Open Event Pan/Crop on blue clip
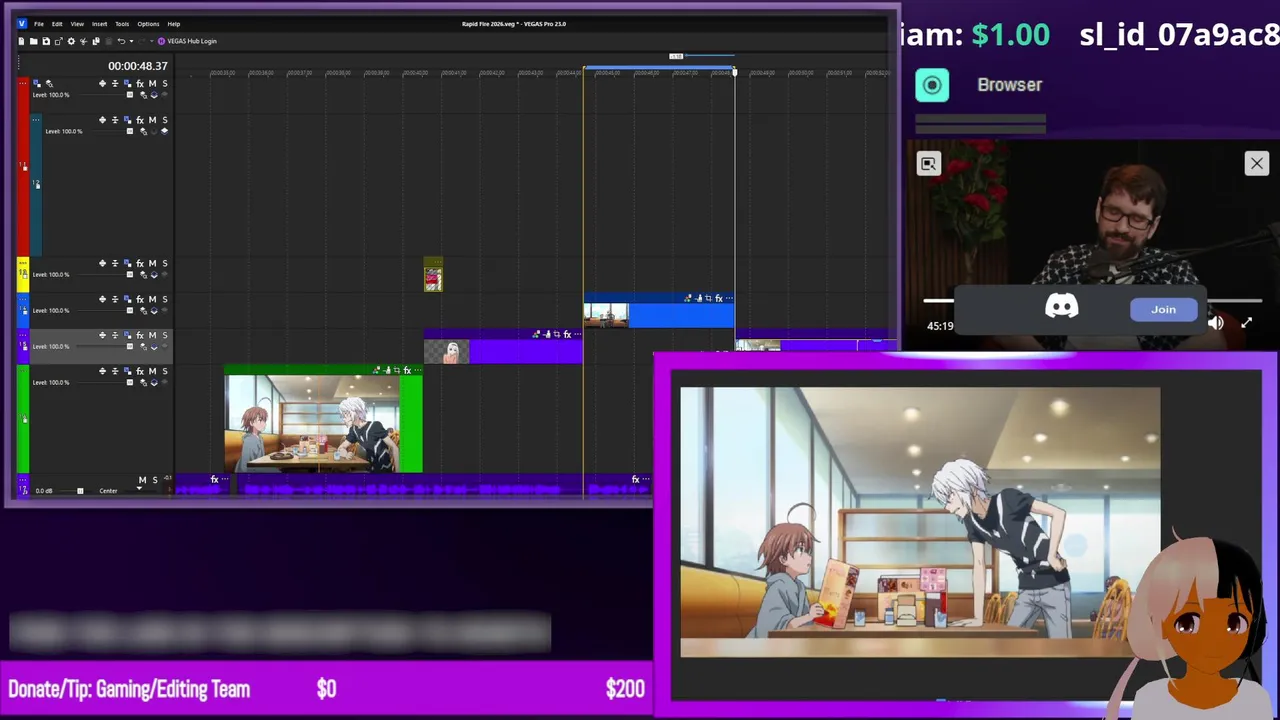Image resolution: width=1280 pixels, height=720 pixels. (x=709, y=298)
